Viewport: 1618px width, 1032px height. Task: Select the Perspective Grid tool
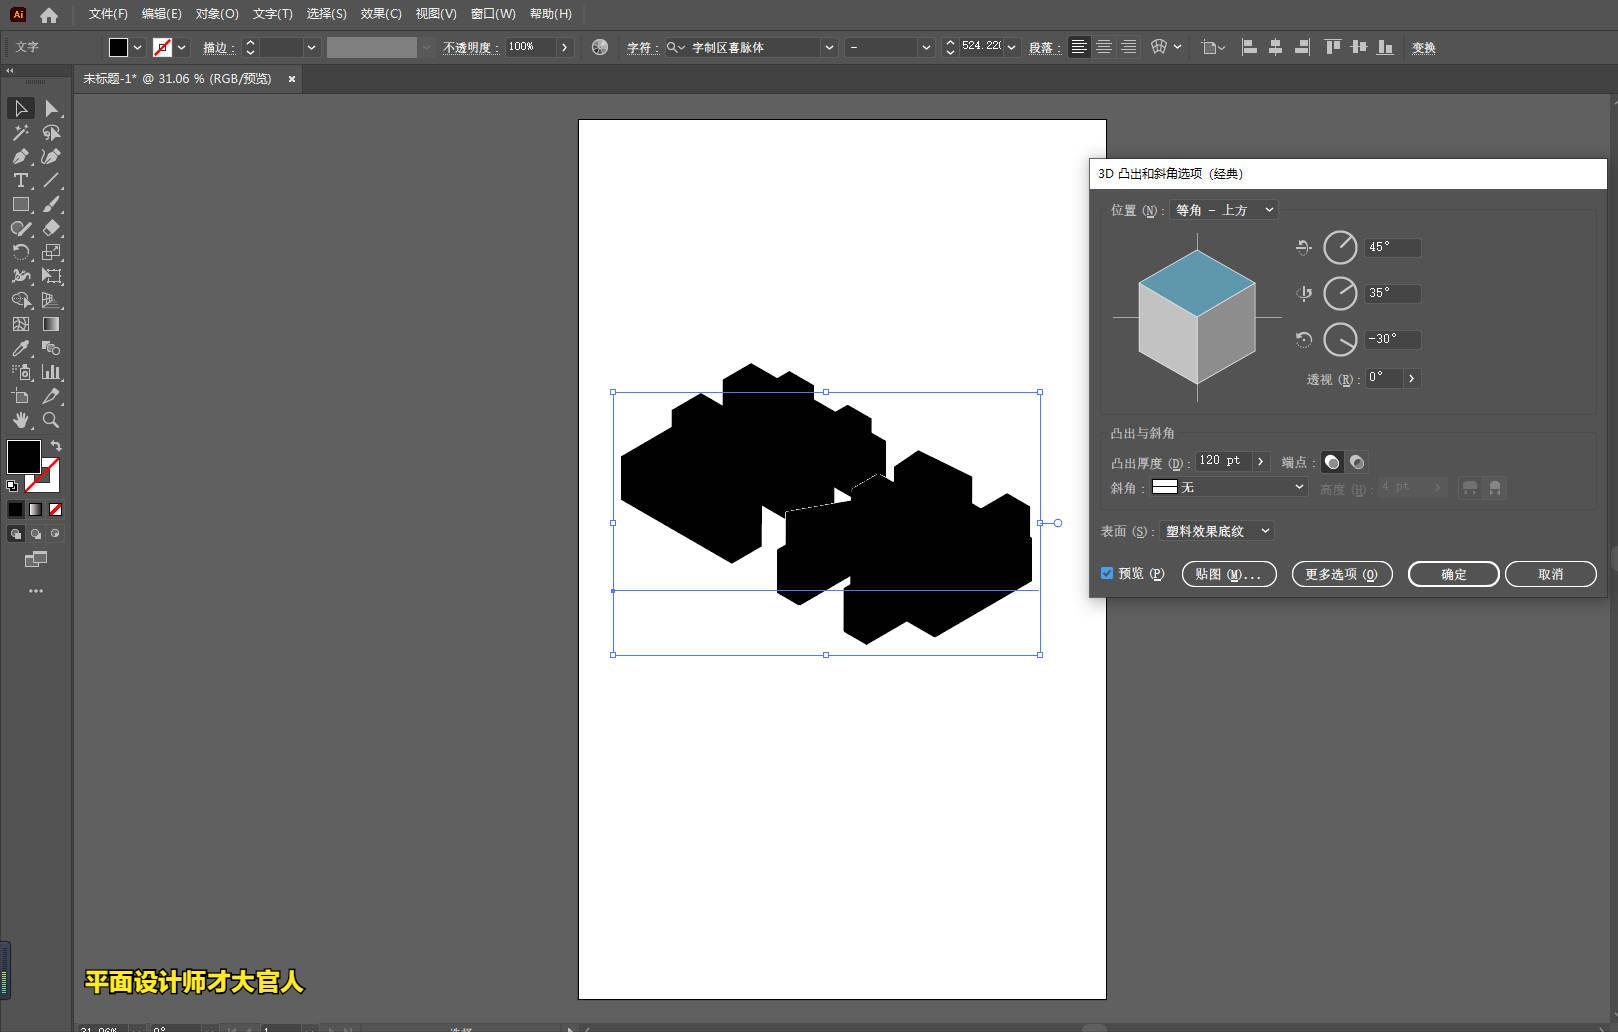51,300
